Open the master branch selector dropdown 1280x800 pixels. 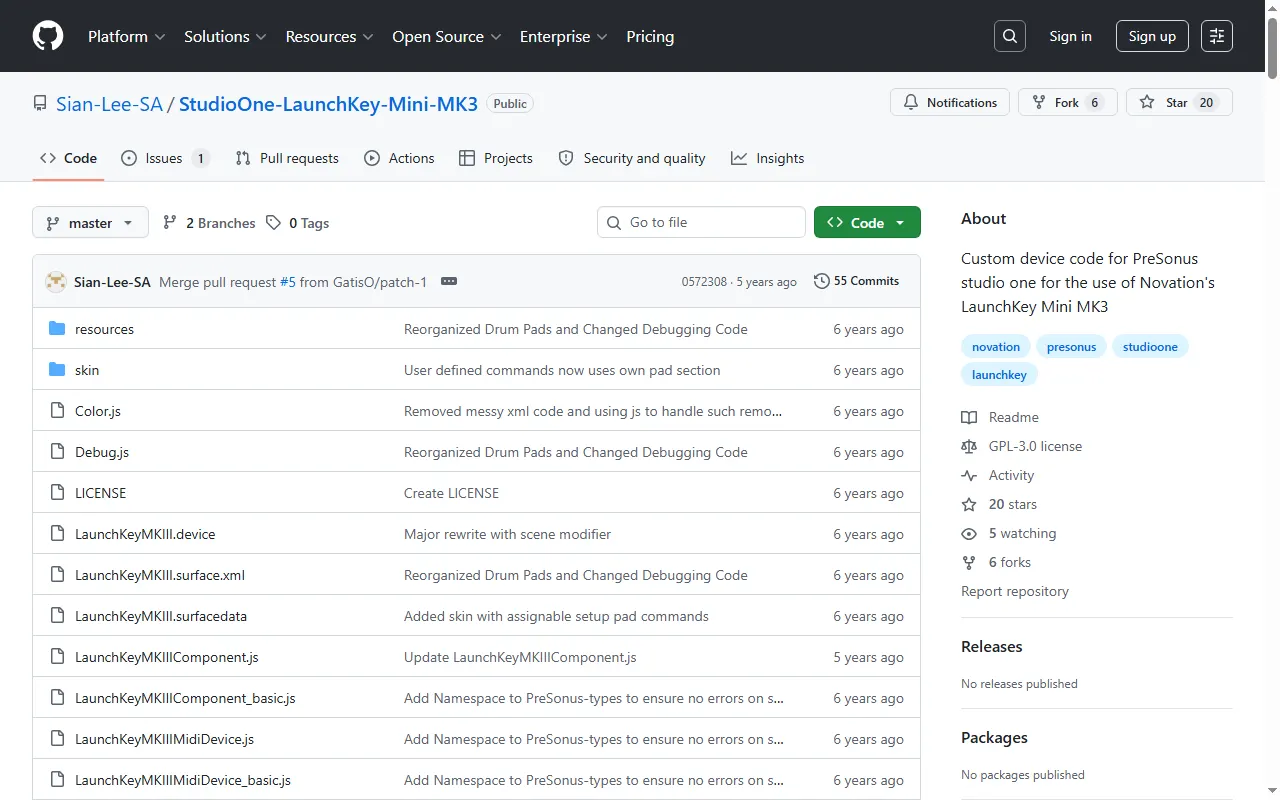point(90,223)
